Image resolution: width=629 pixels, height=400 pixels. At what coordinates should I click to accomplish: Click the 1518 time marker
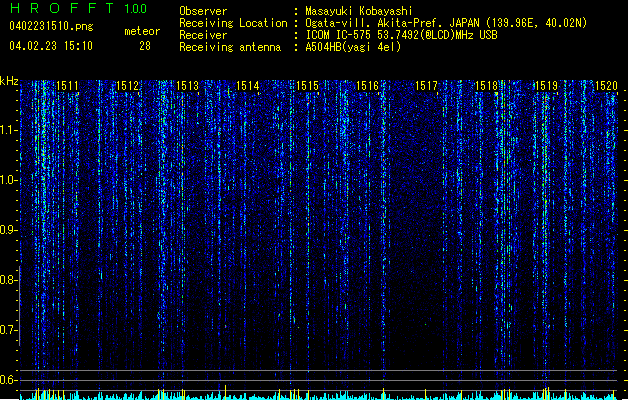(486, 86)
